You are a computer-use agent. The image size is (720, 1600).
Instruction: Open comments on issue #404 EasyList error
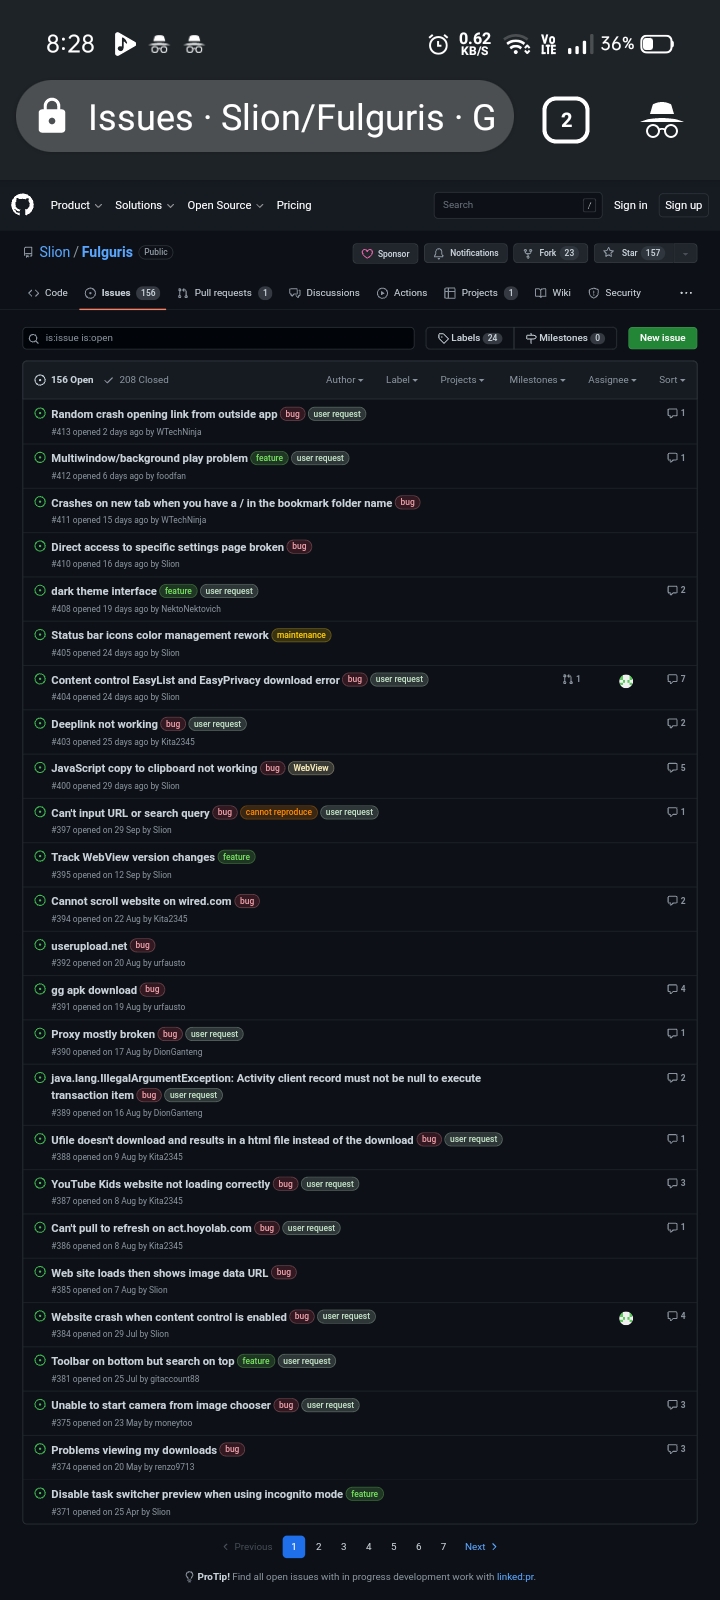[676, 679]
